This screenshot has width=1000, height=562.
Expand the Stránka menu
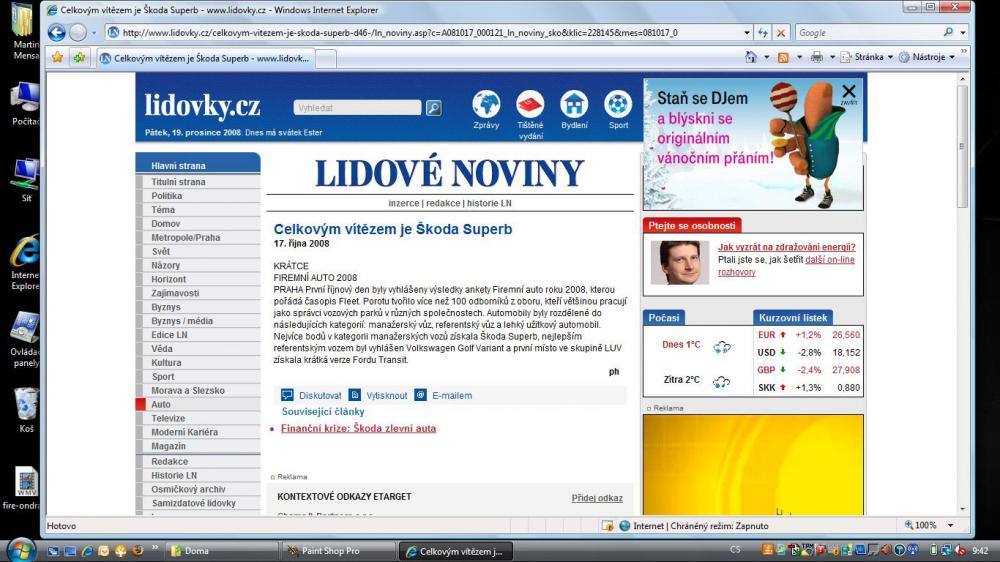pyautogui.click(x=867, y=57)
